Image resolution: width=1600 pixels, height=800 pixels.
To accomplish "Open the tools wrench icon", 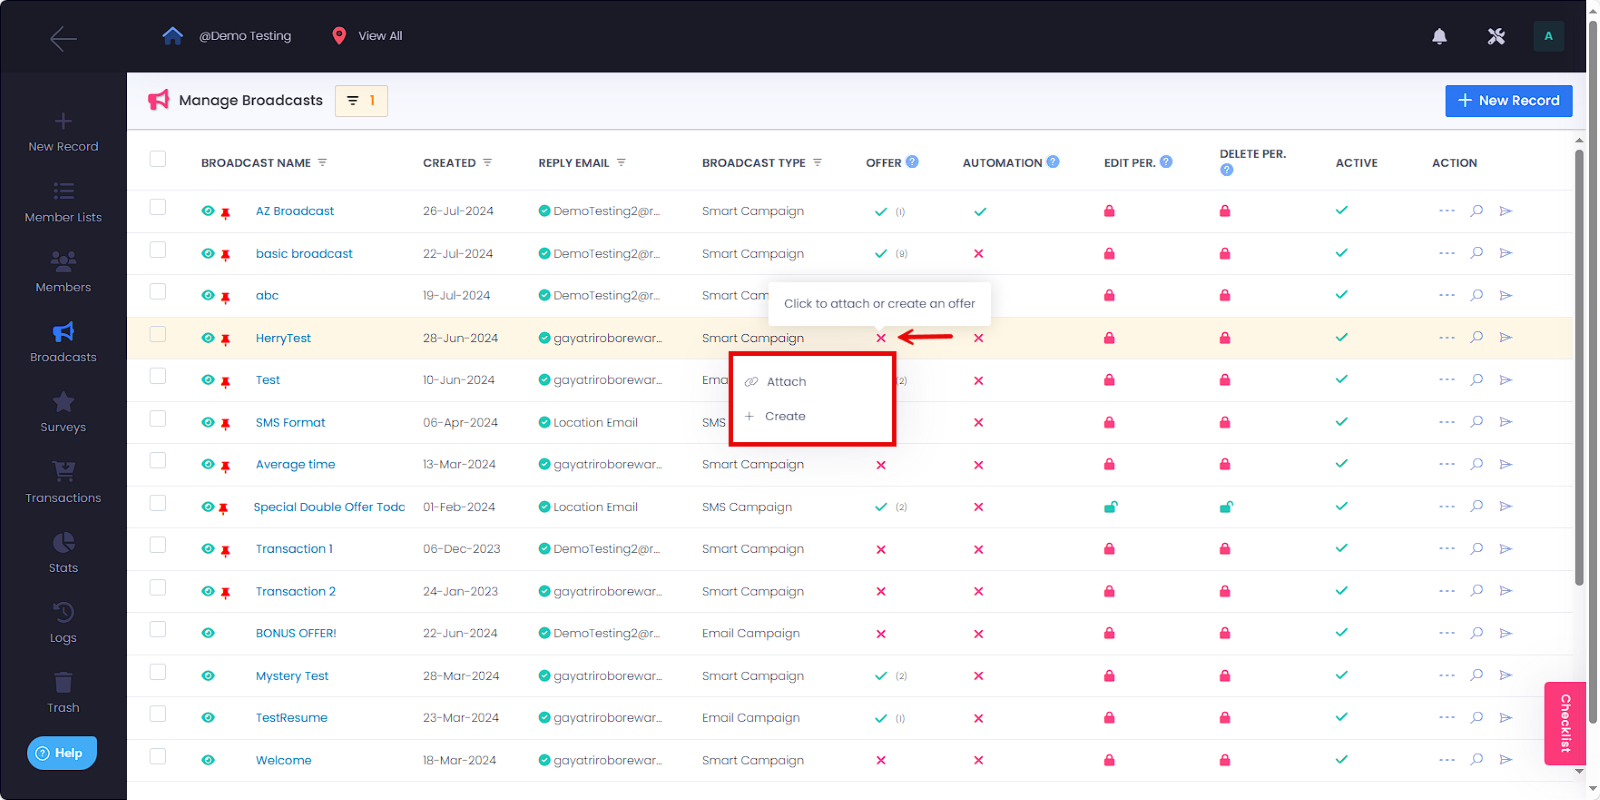I will pyautogui.click(x=1496, y=36).
